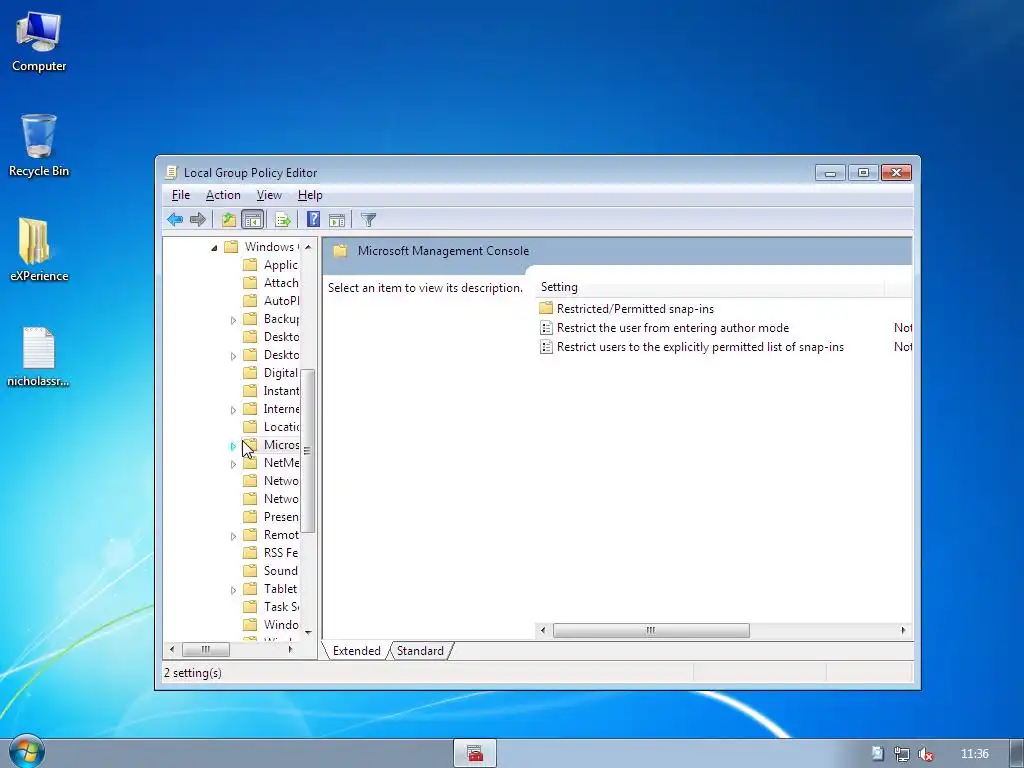
Task: Click the policy icon for author mode setting
Action: (546, 328)
